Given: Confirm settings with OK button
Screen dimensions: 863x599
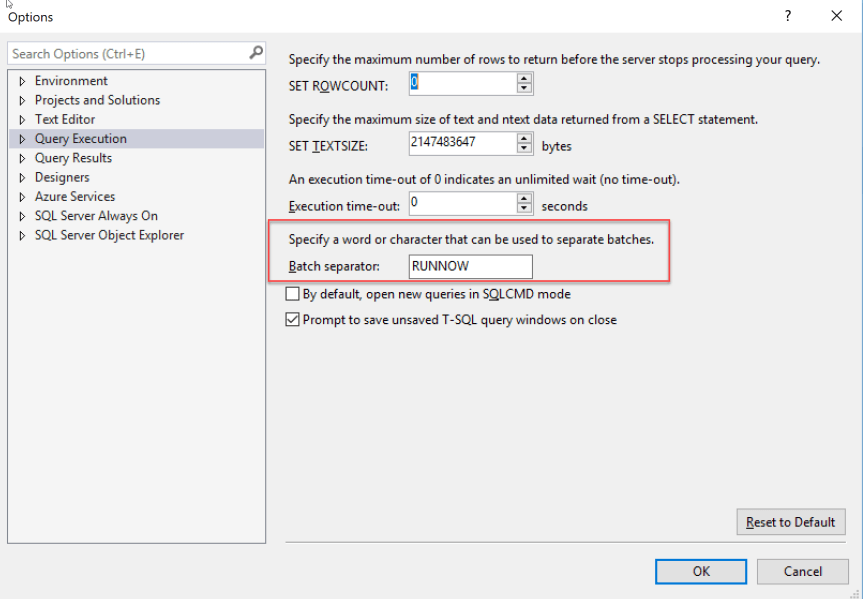Looking at the screenshot, I should (701, 571).
